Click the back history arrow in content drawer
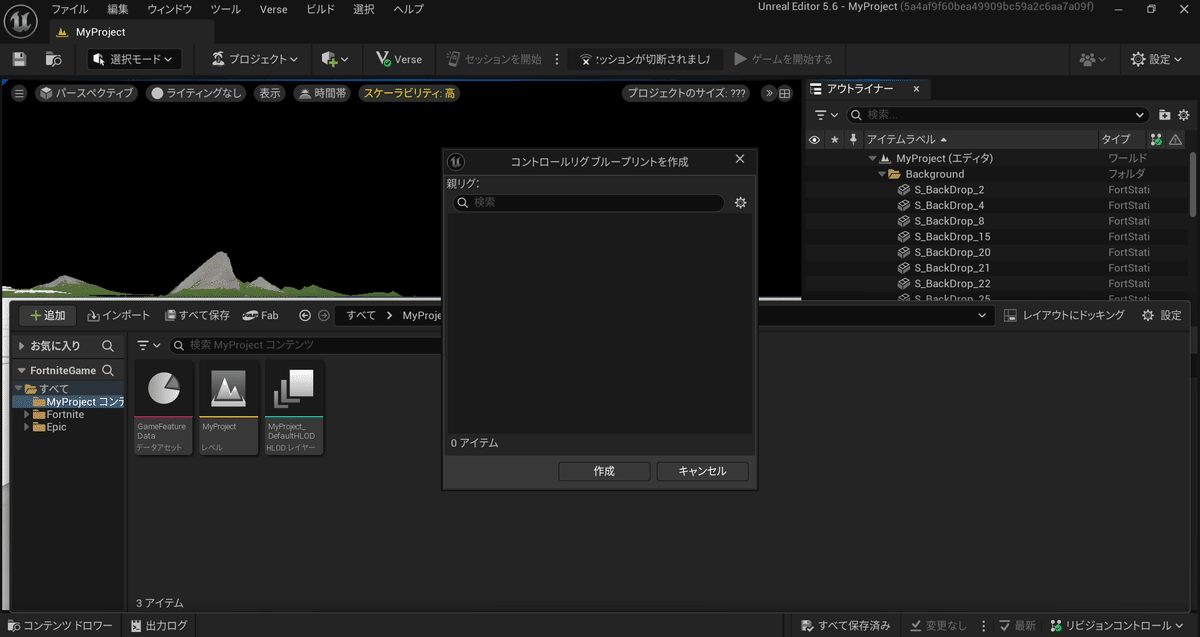 tap(305, 316)
